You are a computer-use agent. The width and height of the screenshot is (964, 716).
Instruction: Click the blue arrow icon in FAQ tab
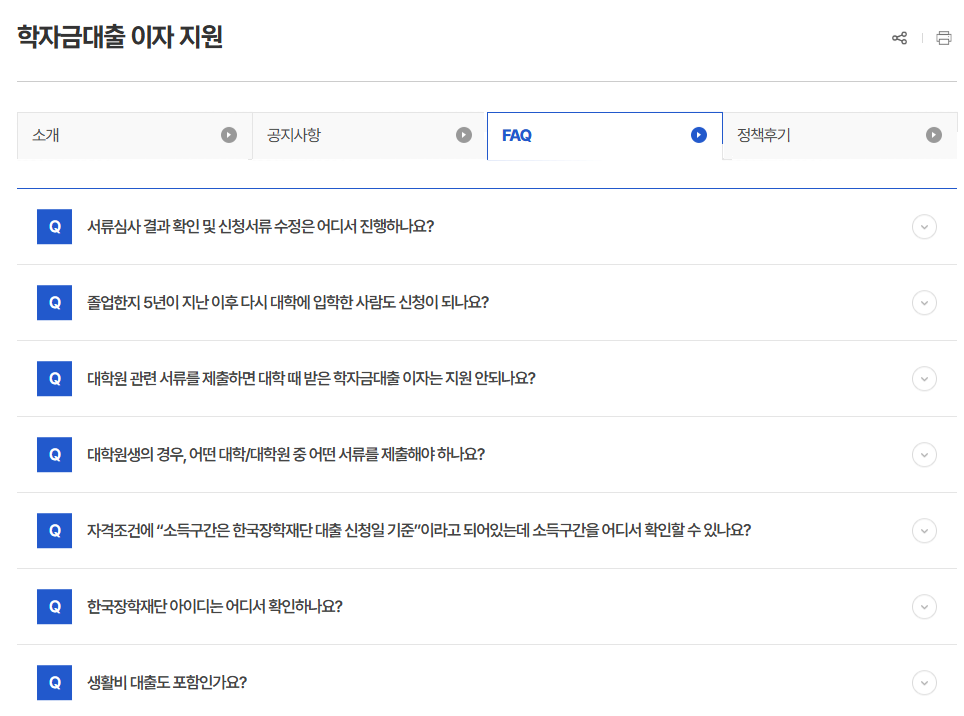698,135
